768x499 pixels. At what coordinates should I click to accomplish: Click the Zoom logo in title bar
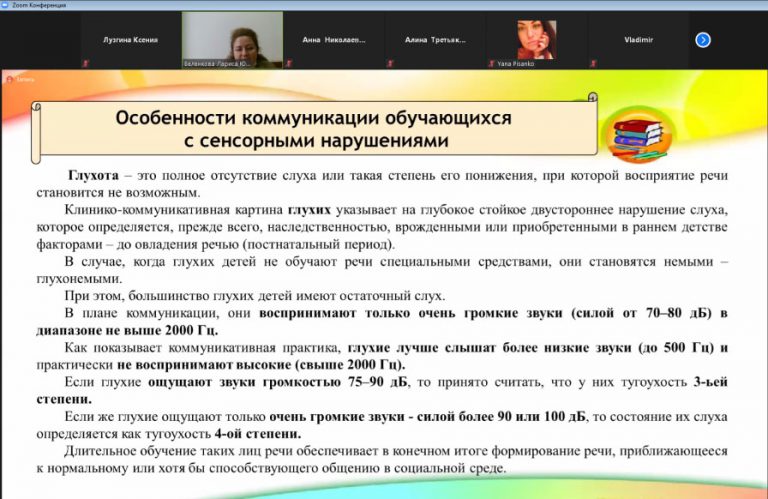click(5, 4)
